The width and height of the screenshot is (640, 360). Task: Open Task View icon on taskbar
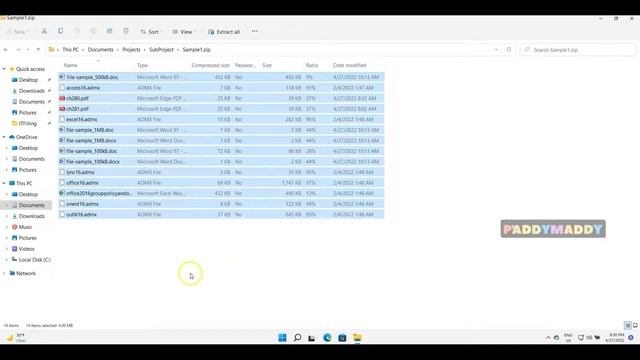coord(312,338)
